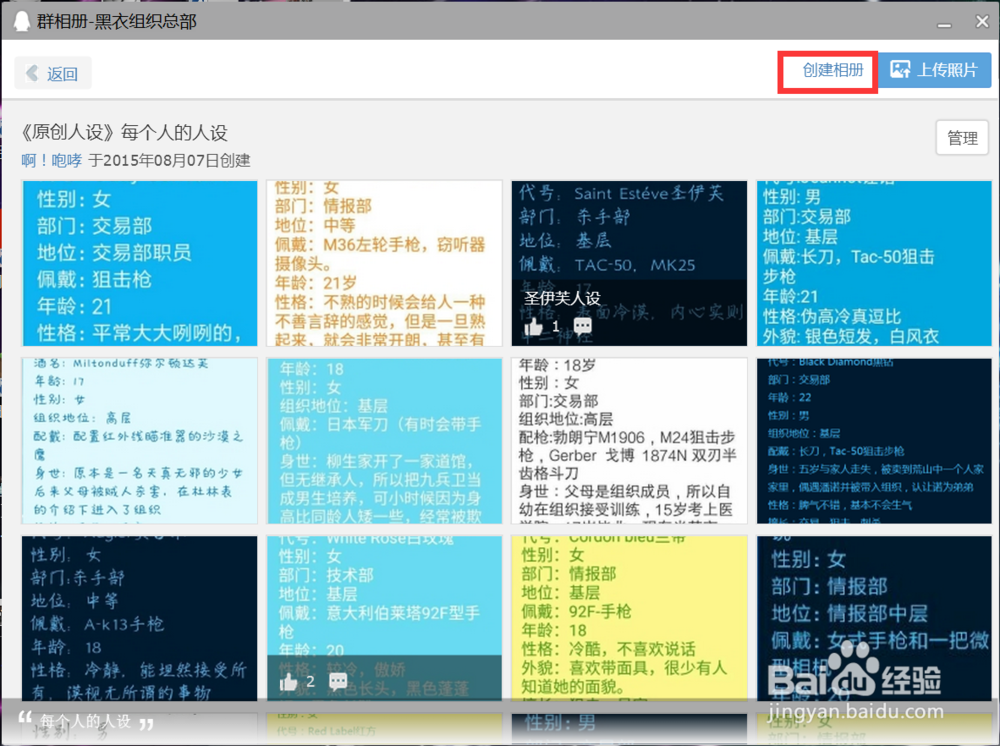Open thumbnail mentioning 勃朗宁M1906

(629, 441)
